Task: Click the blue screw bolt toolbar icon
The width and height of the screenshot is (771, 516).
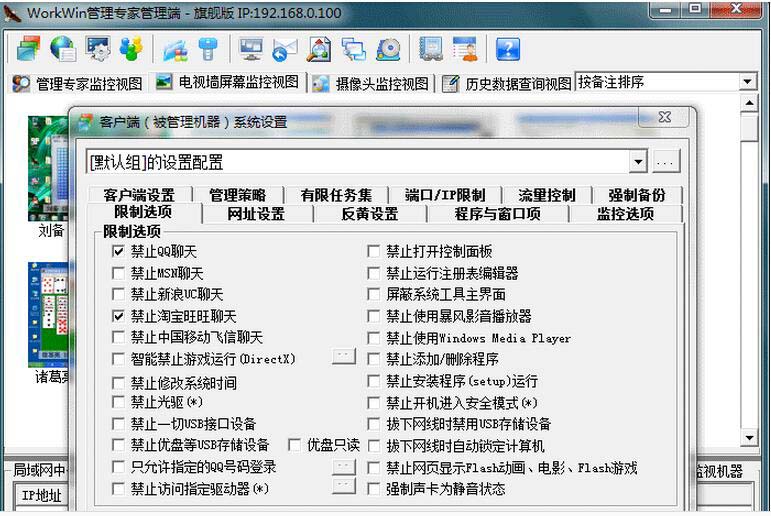Action: (208, 49)
